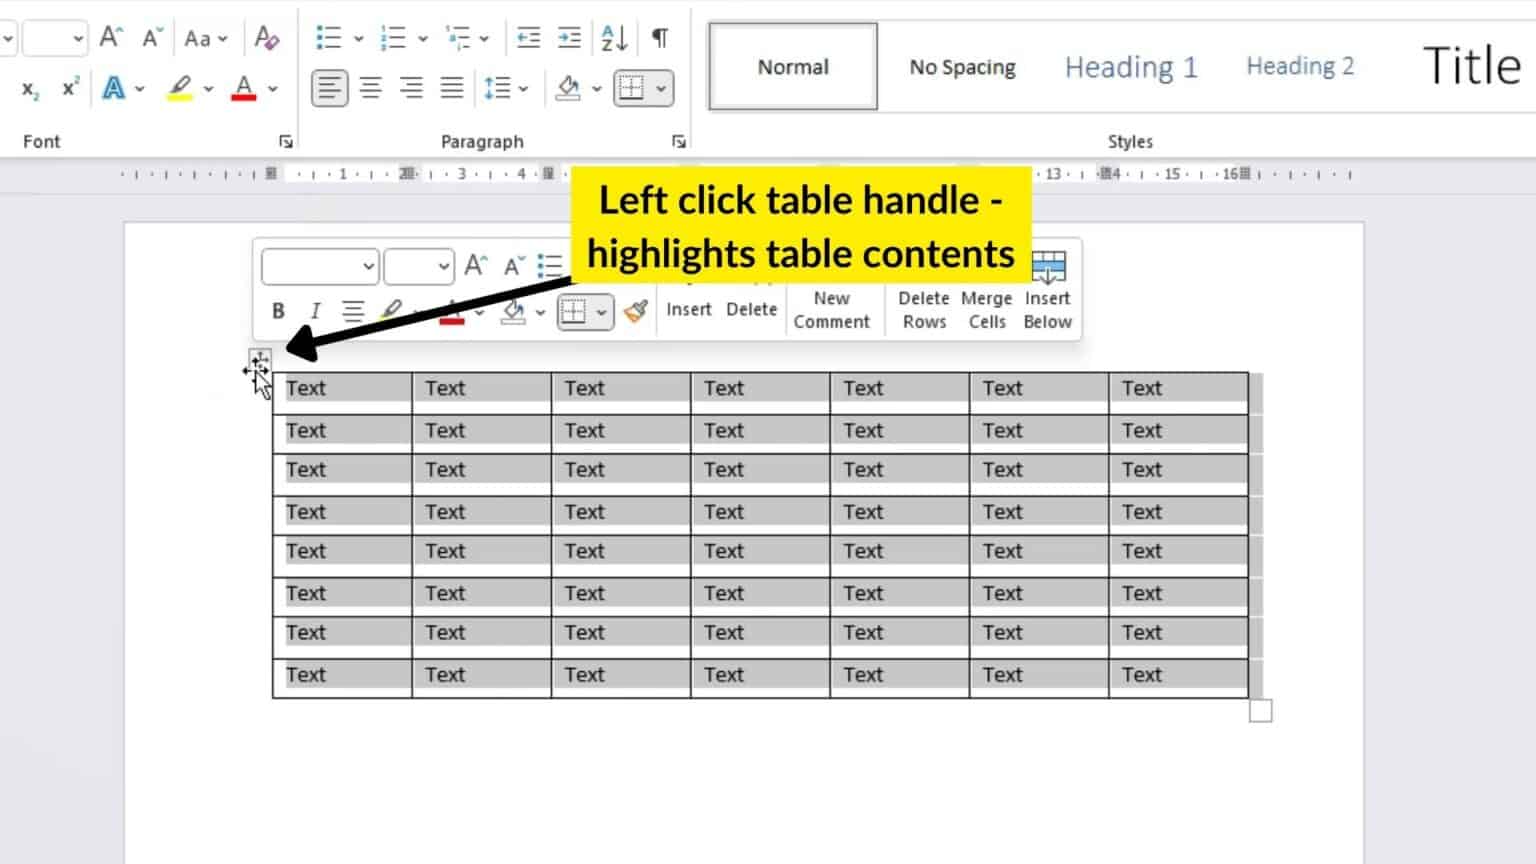This screenshot has width=1536, height=864.
Task: Toggle Italic on the mini toolbar
Action: [315, 310]
